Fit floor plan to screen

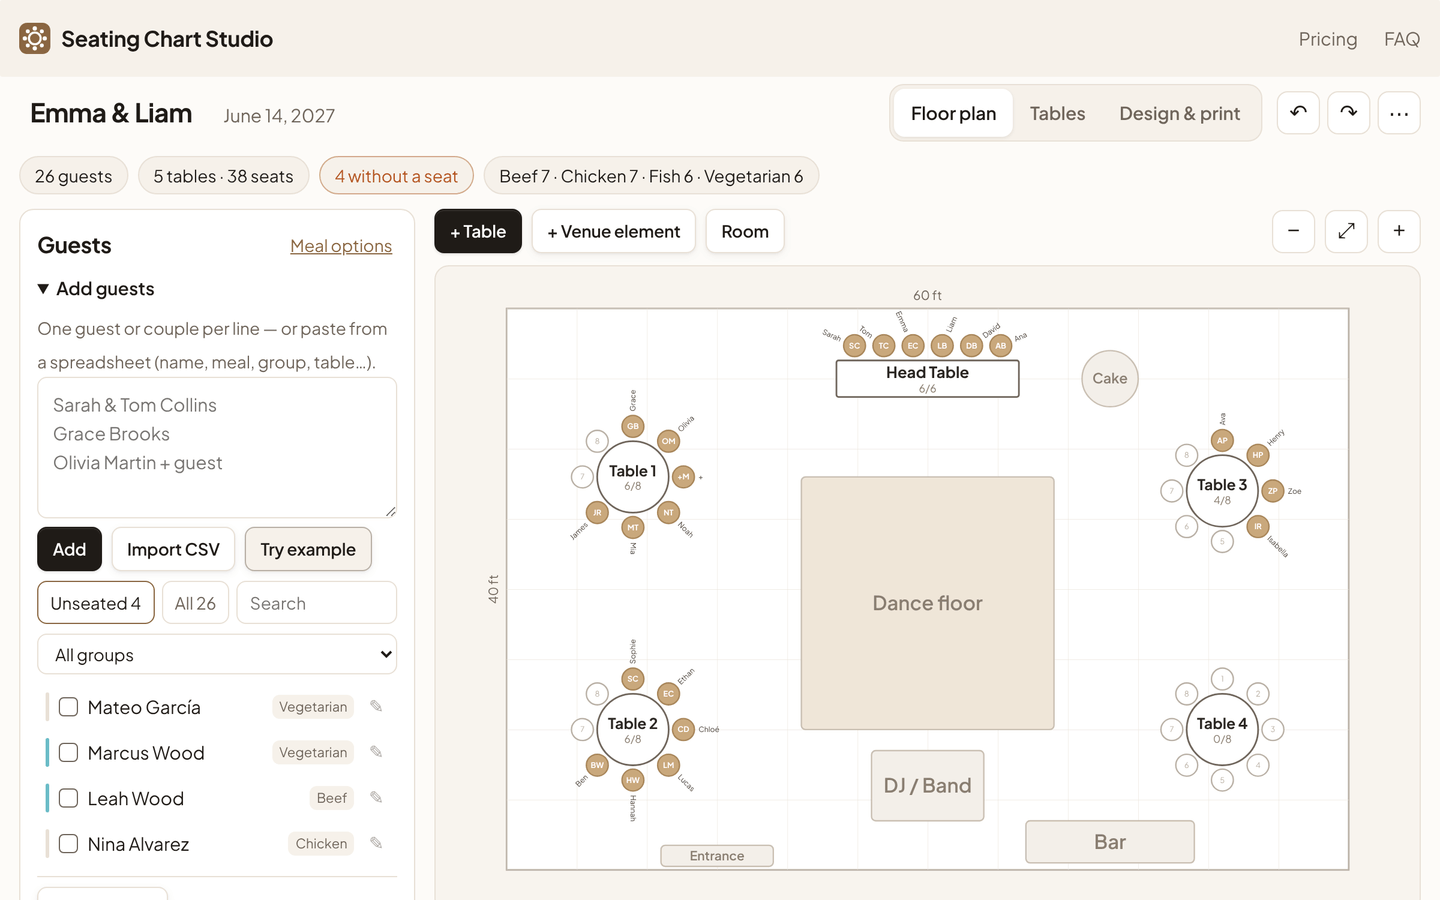(1346, 231)
